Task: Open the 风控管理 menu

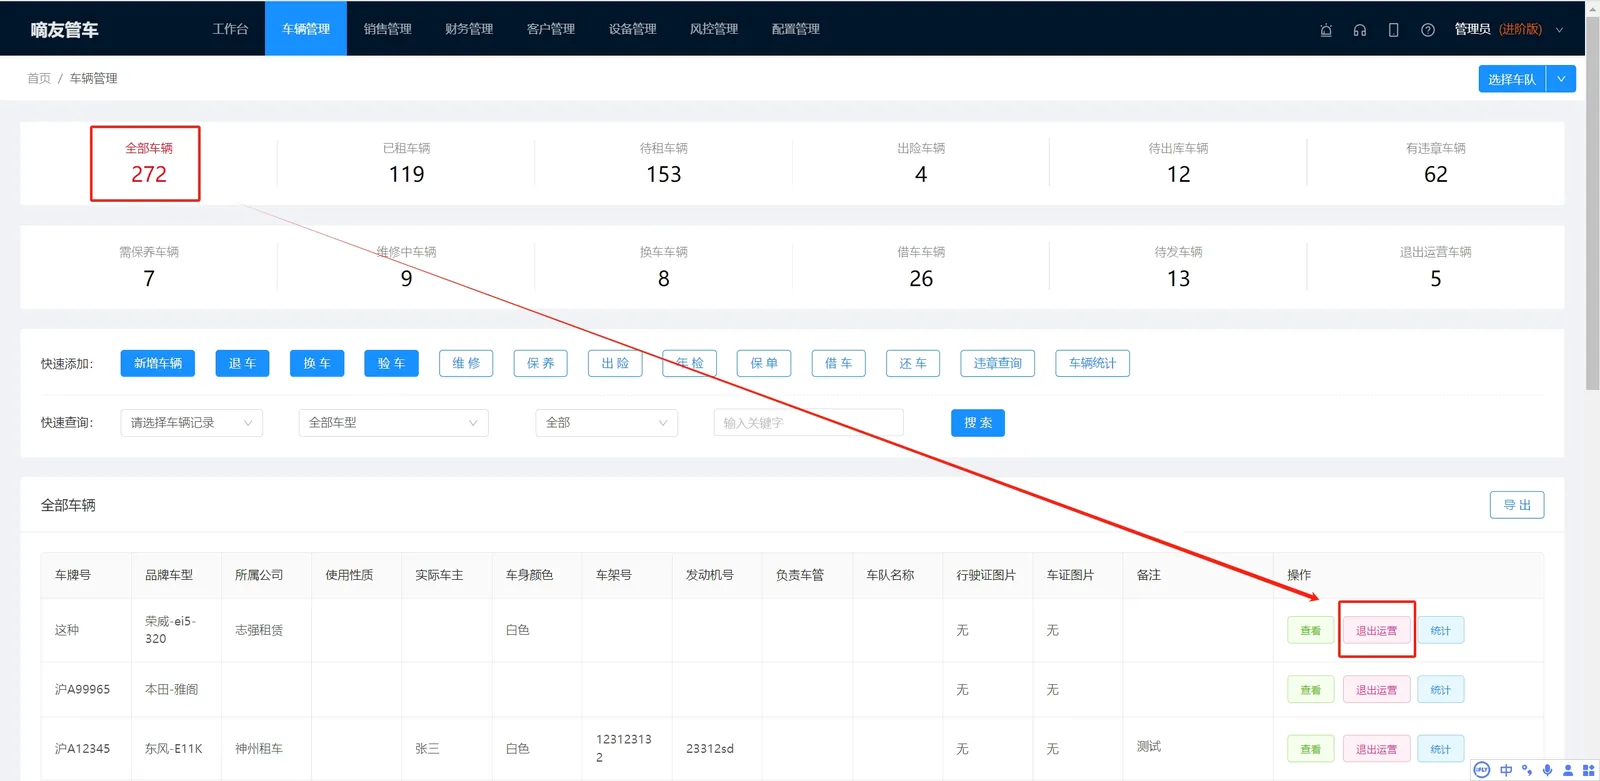Action: 714,29
